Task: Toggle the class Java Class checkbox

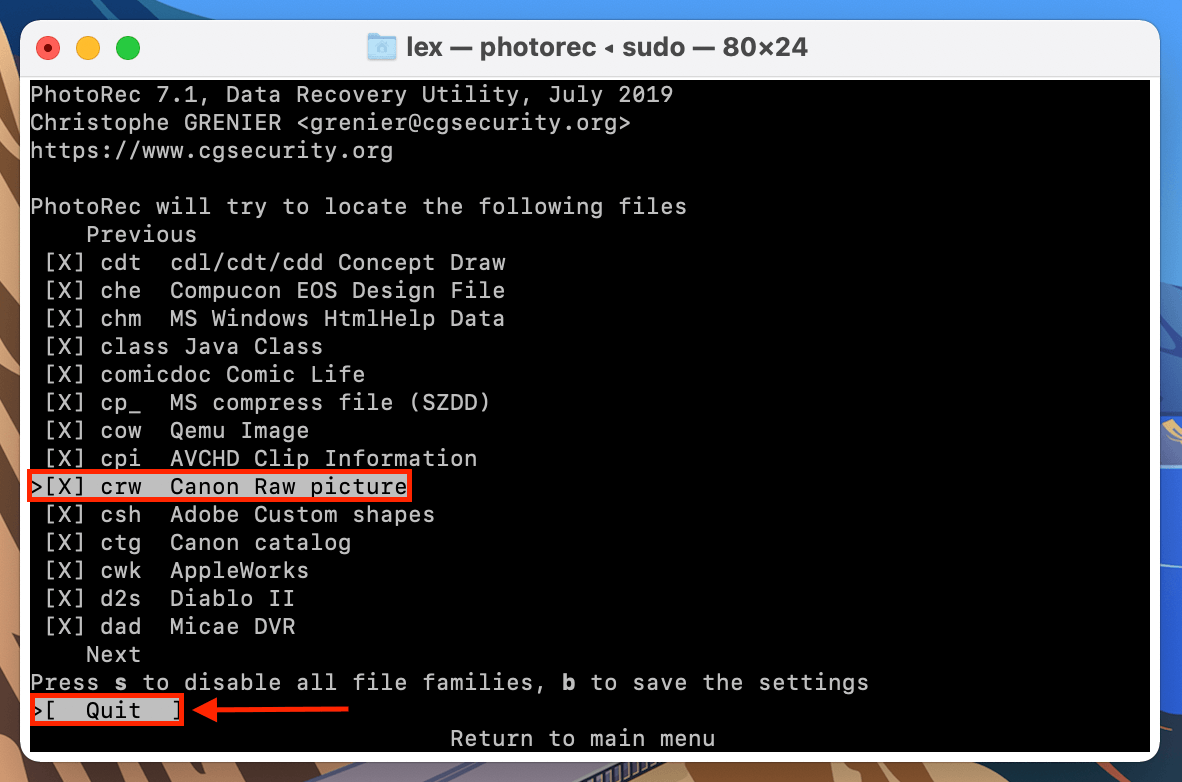Action: pyautogui.click(x=65, y=346)
